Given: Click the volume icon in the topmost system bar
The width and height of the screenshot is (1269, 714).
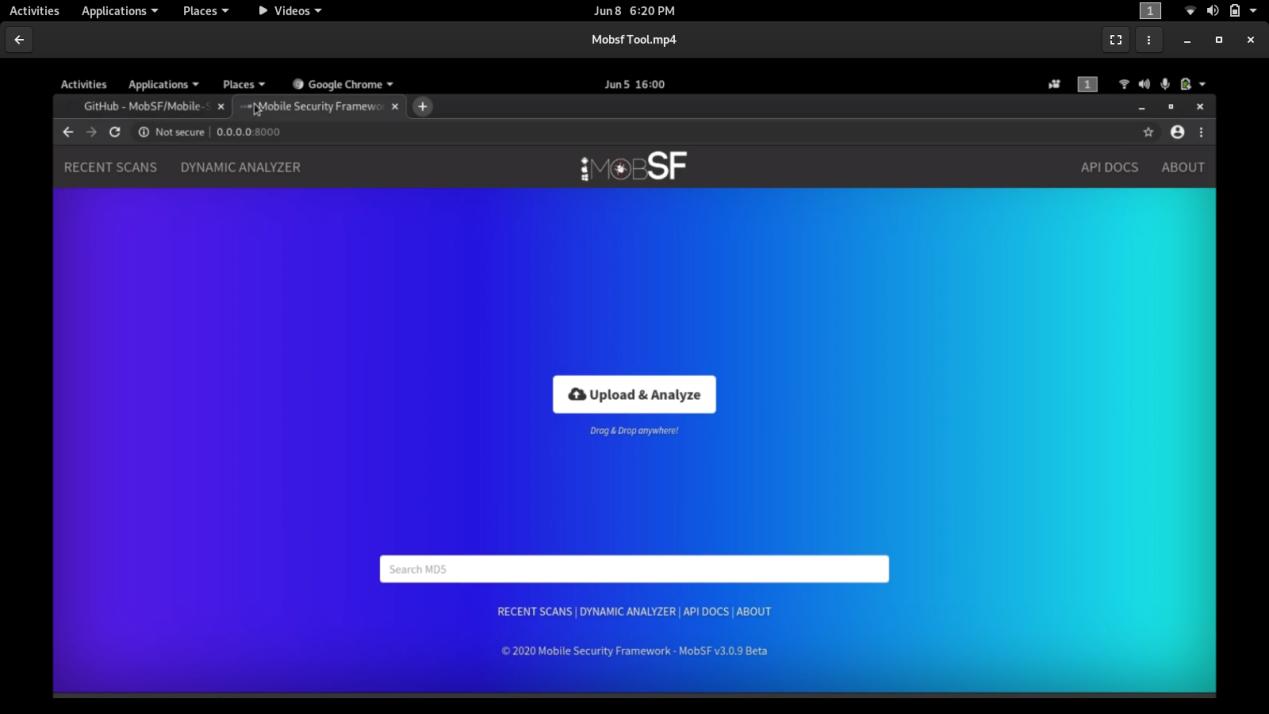Looking at the screenshot, I should tap(1212, 11).
